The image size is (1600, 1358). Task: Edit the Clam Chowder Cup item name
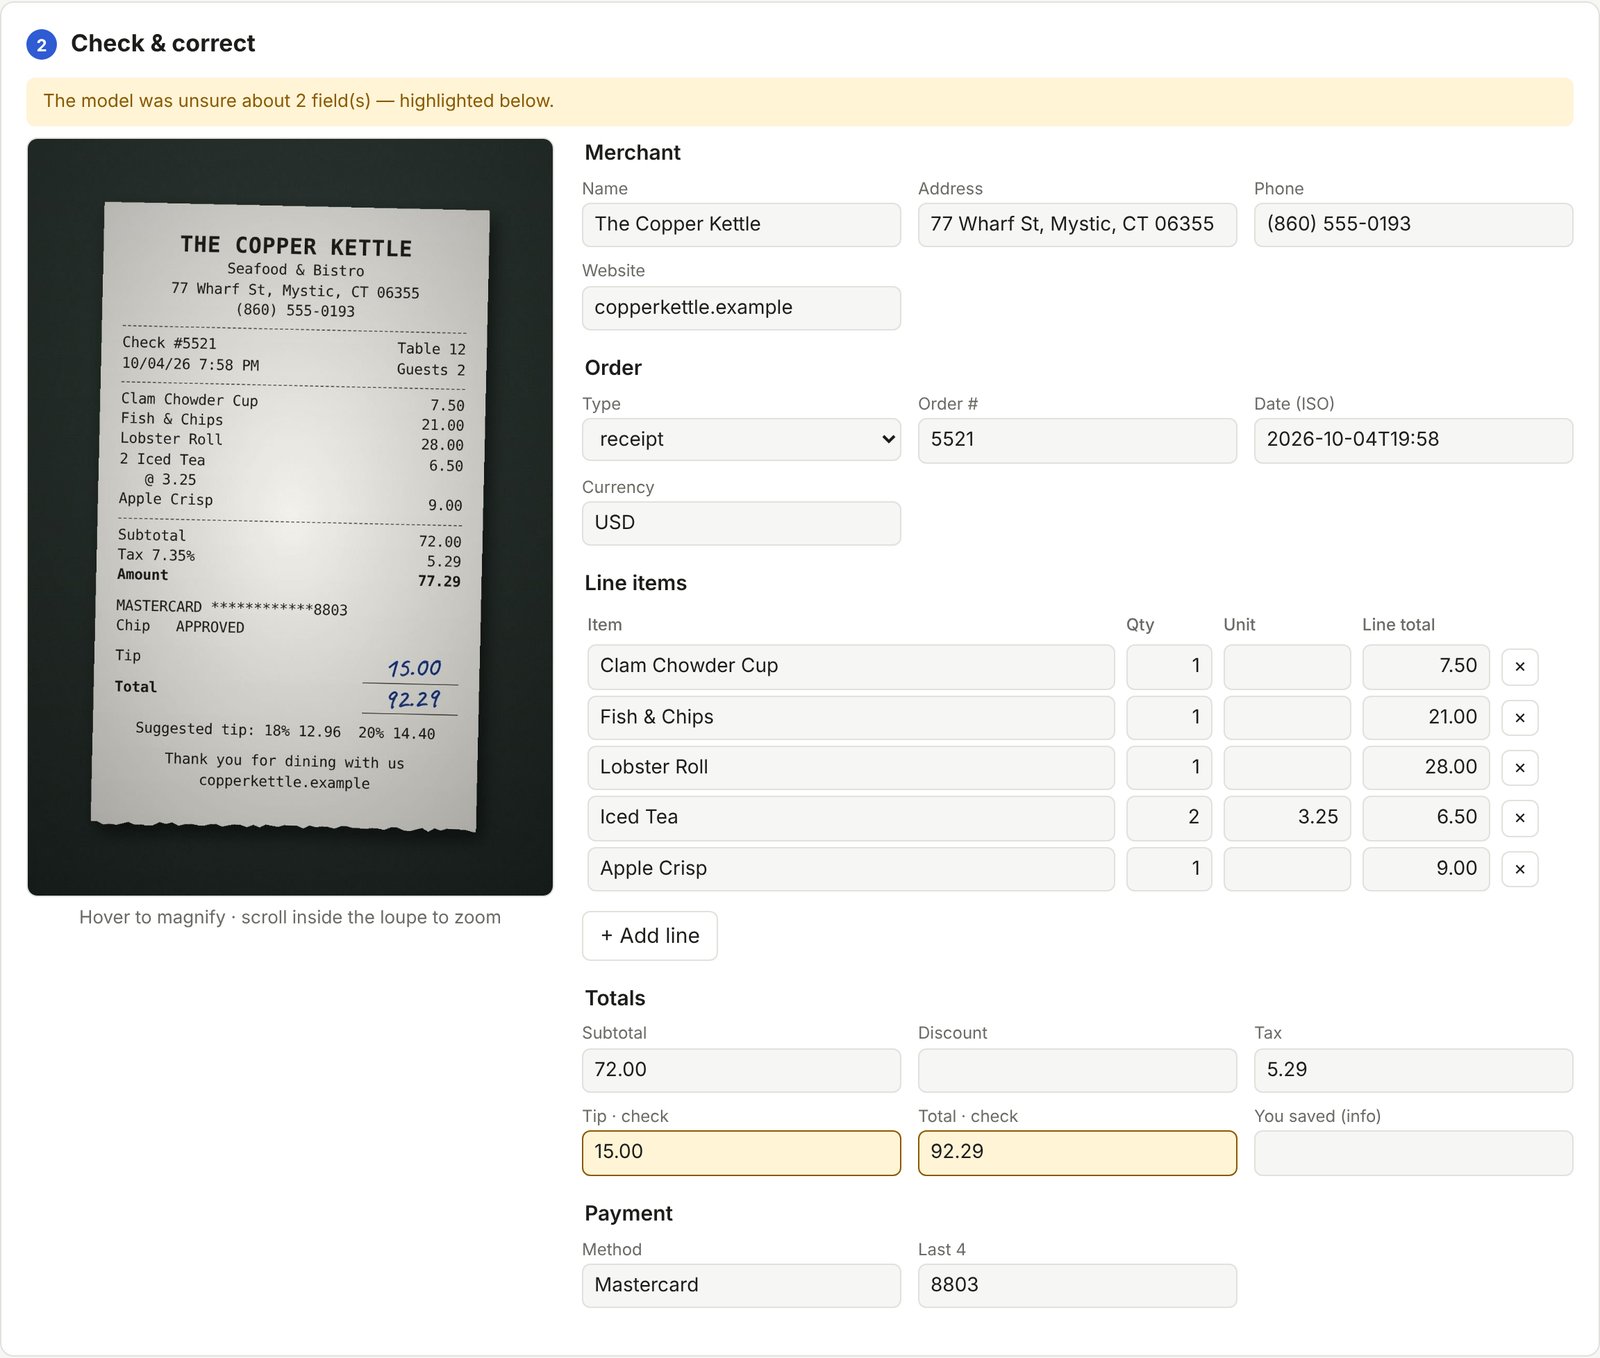[851, 667]
